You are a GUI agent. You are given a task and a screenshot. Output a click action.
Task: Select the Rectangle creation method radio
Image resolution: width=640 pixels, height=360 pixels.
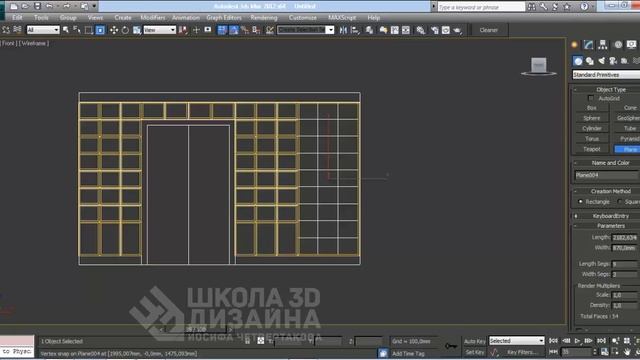click(580, 202)
